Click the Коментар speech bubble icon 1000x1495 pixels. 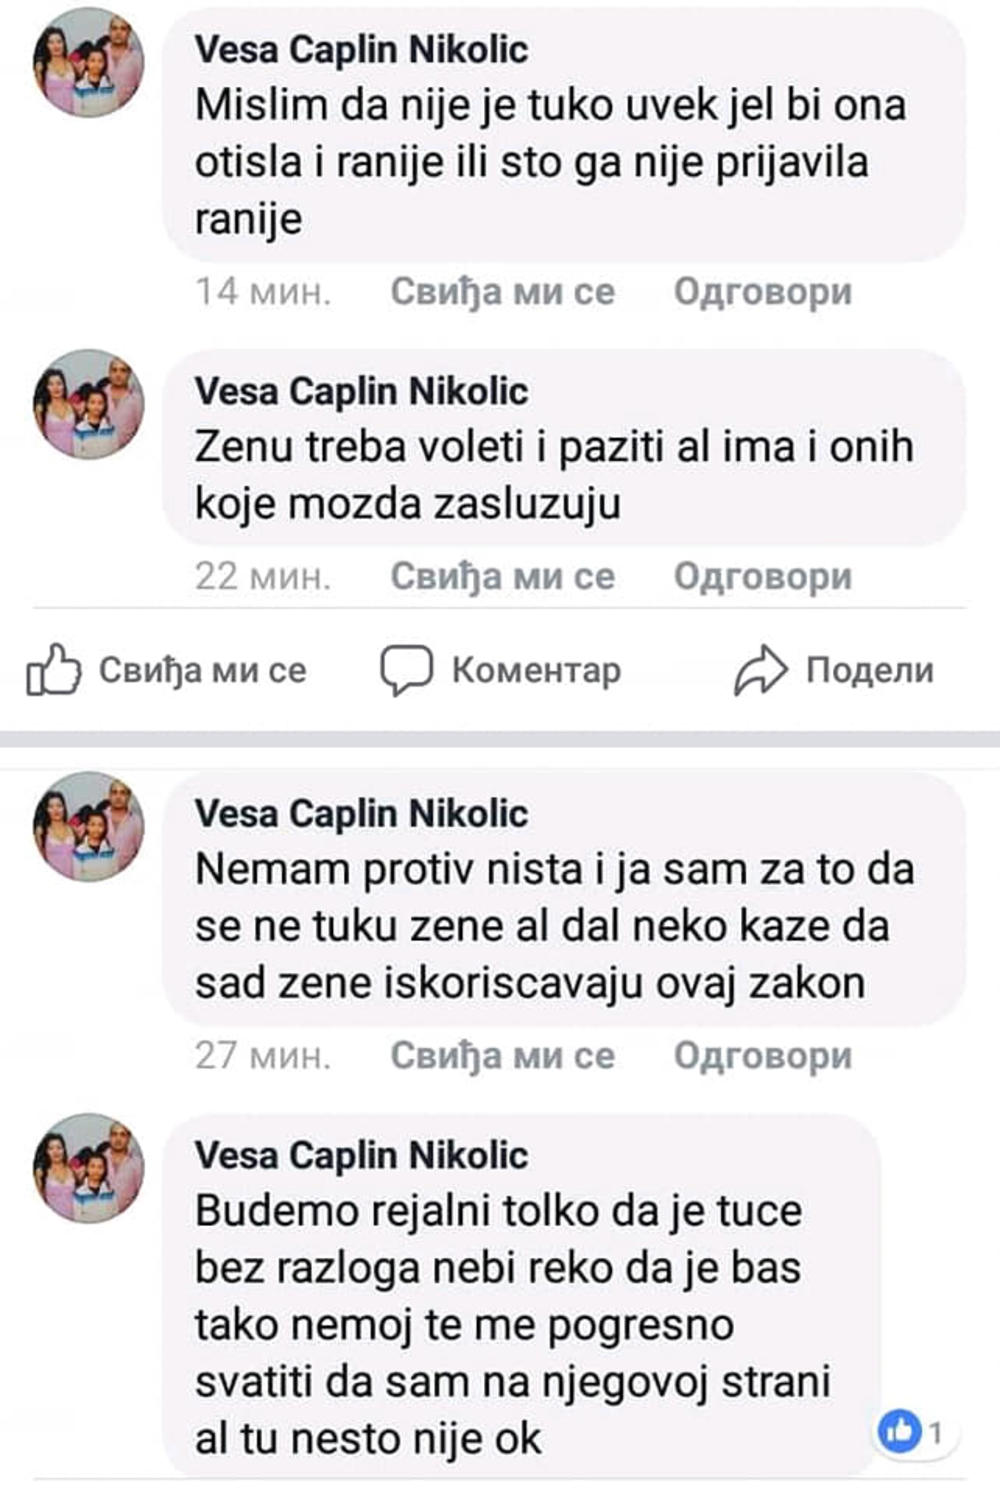406,669
